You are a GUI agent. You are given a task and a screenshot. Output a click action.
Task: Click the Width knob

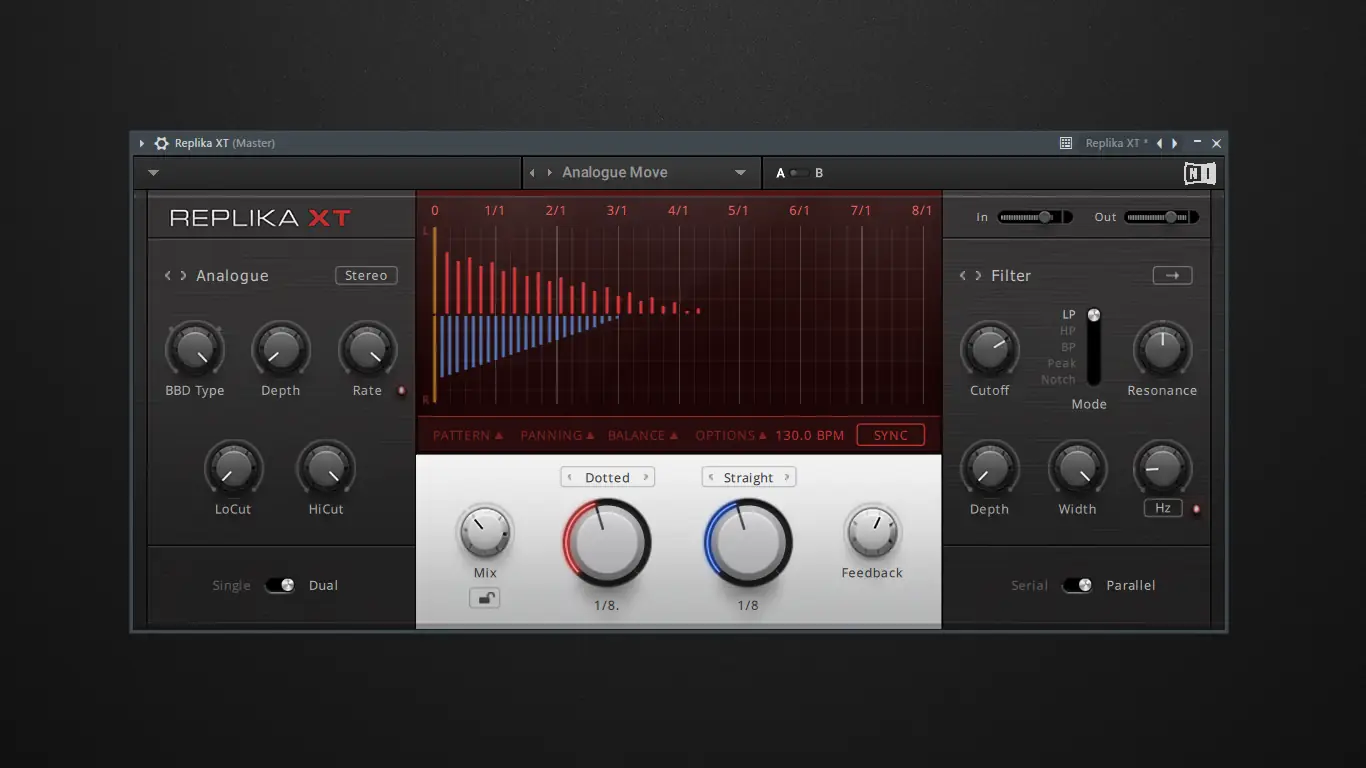pyautogui.click(x=1077, y=469)
